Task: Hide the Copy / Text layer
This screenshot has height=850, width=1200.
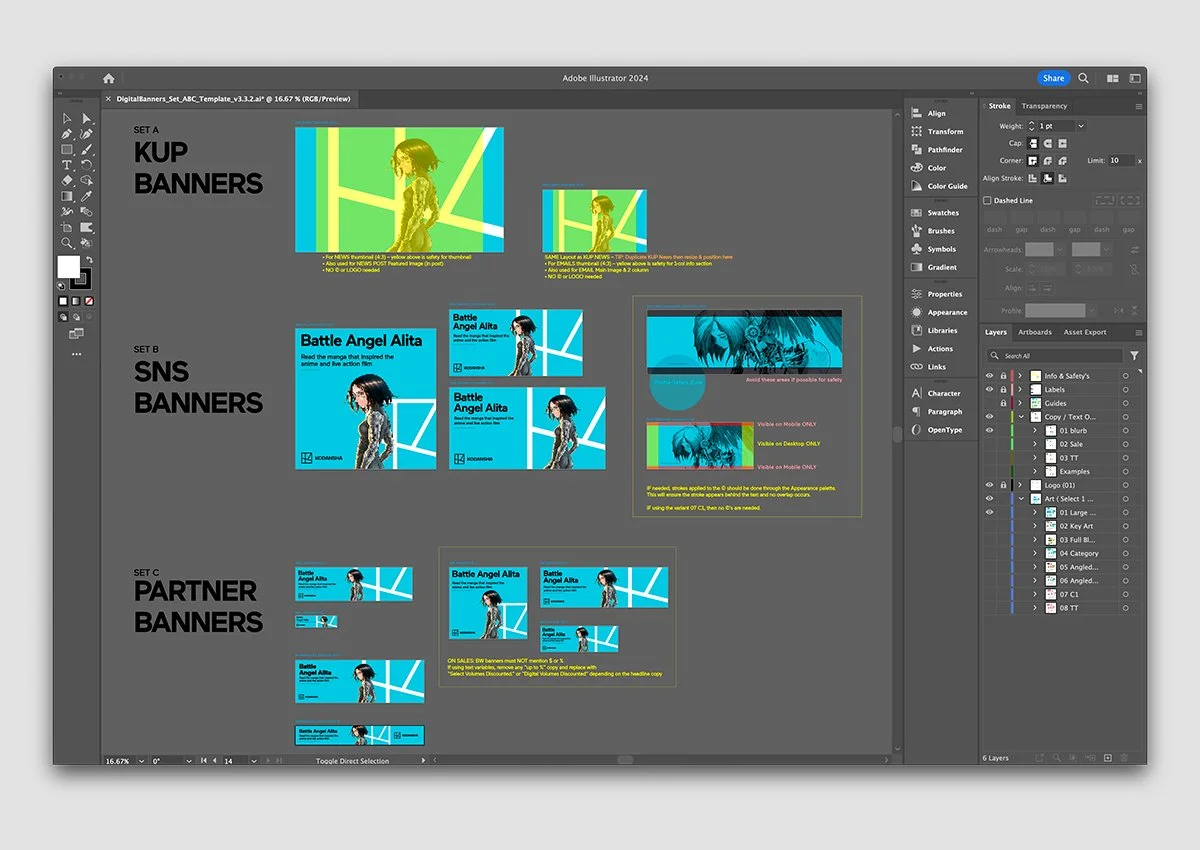Action: pos(990,416)
